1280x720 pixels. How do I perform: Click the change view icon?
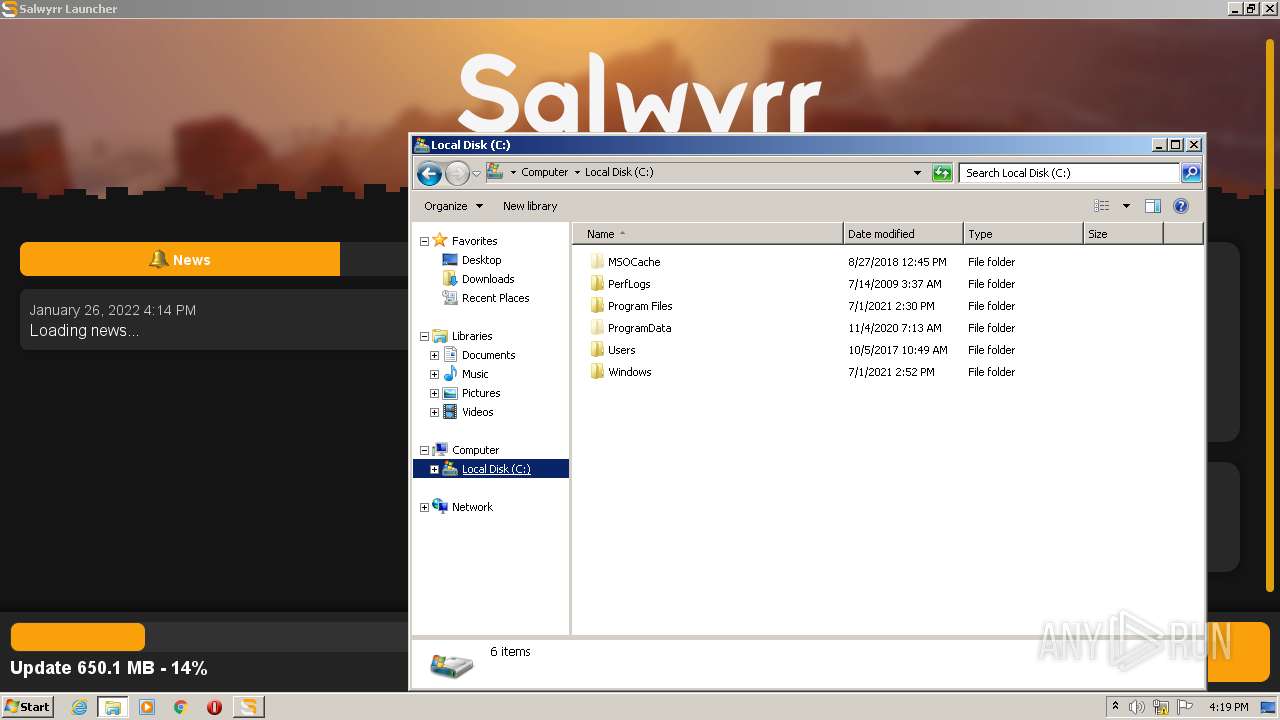[x=1101, y=206]
